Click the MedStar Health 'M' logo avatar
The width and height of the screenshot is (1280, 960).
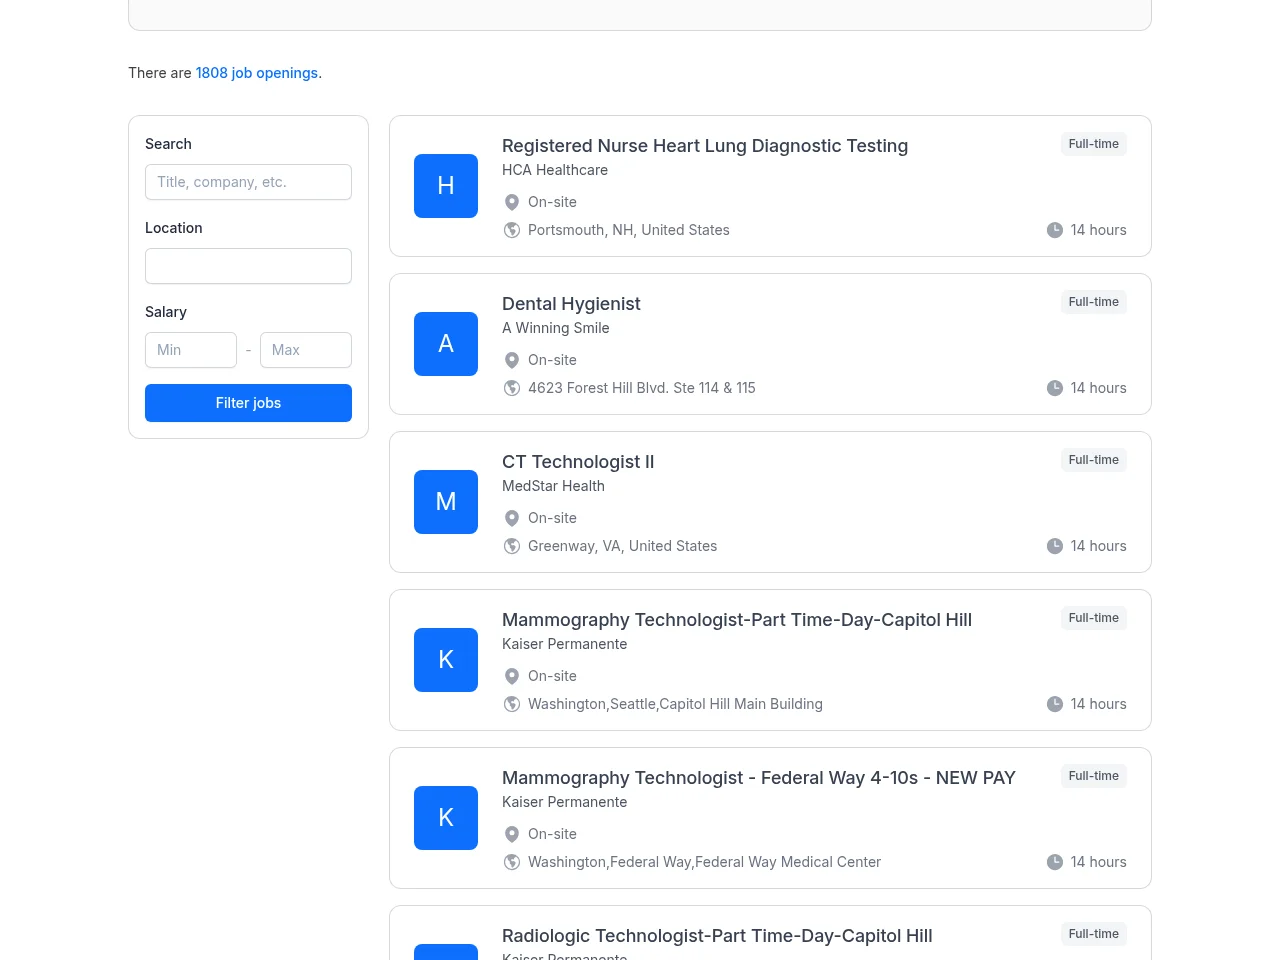446,502
